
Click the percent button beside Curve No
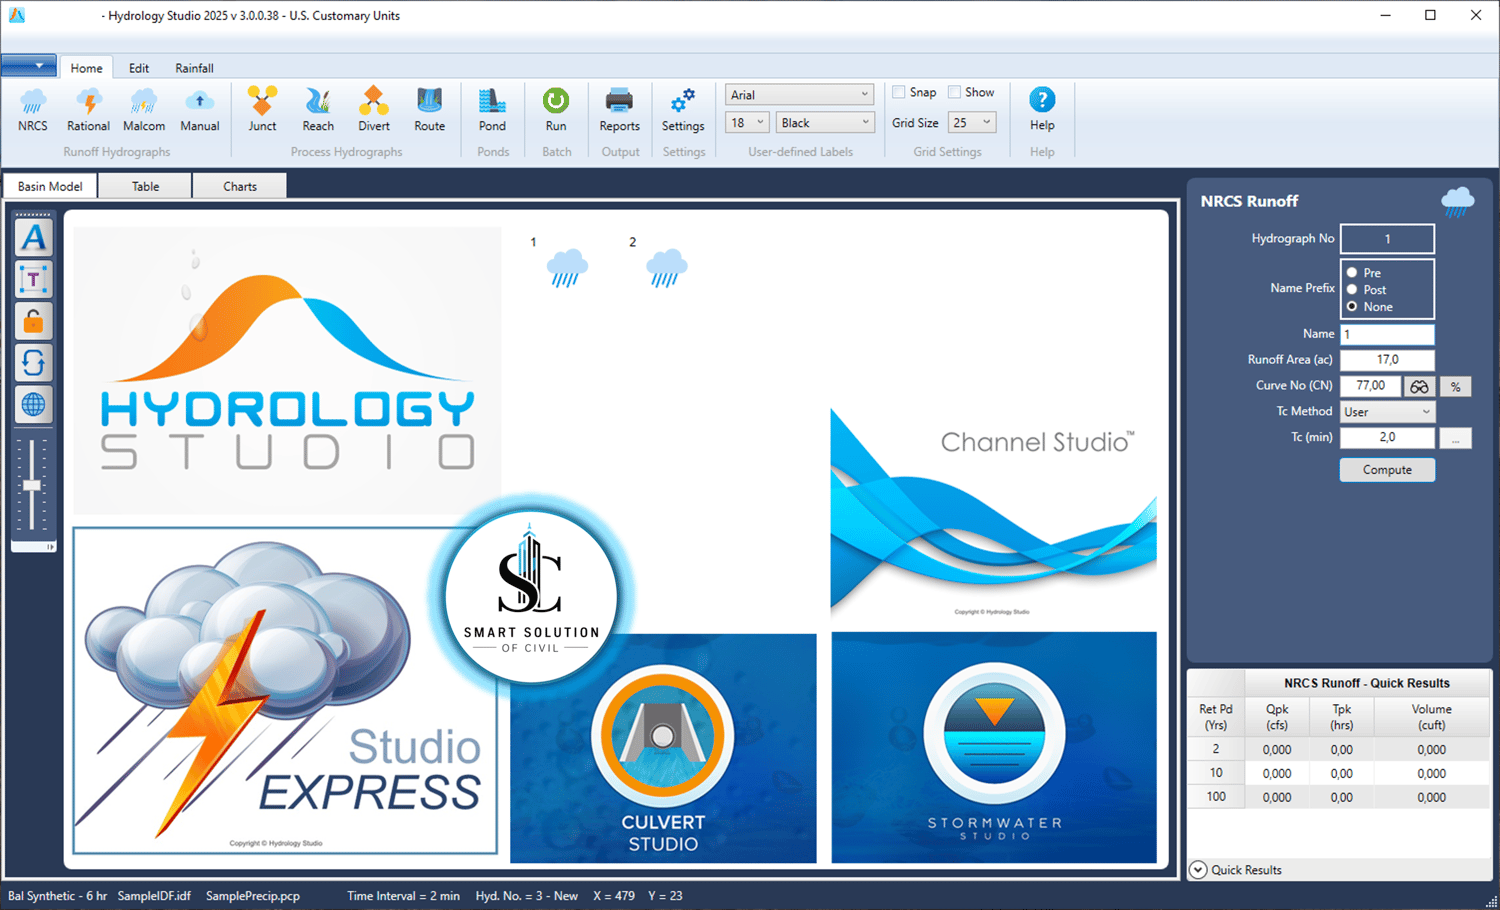[x=1456, y=386]
